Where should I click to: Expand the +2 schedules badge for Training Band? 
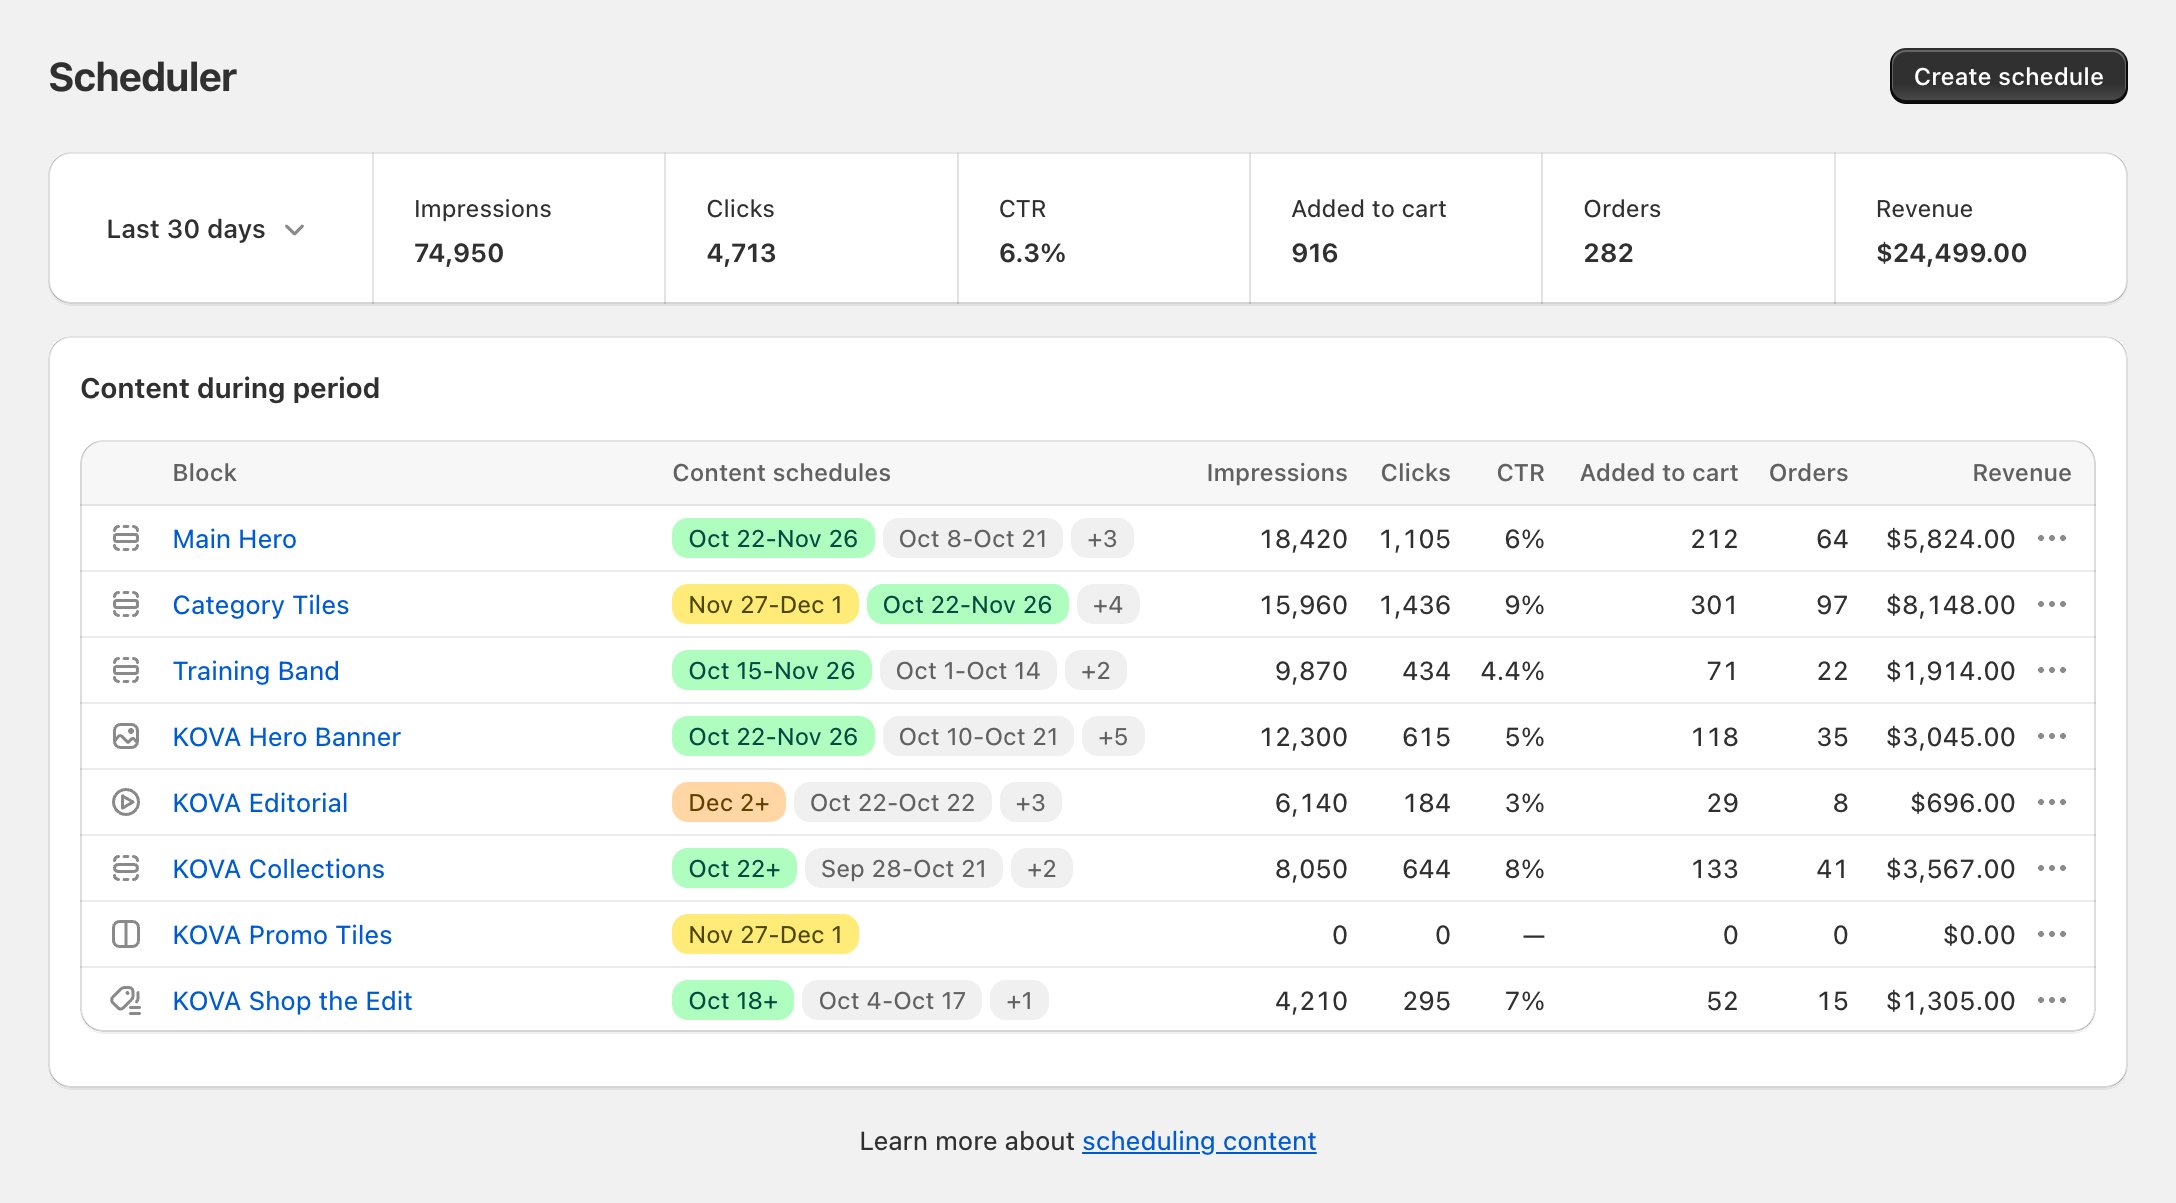click(x=1095, y=671)
